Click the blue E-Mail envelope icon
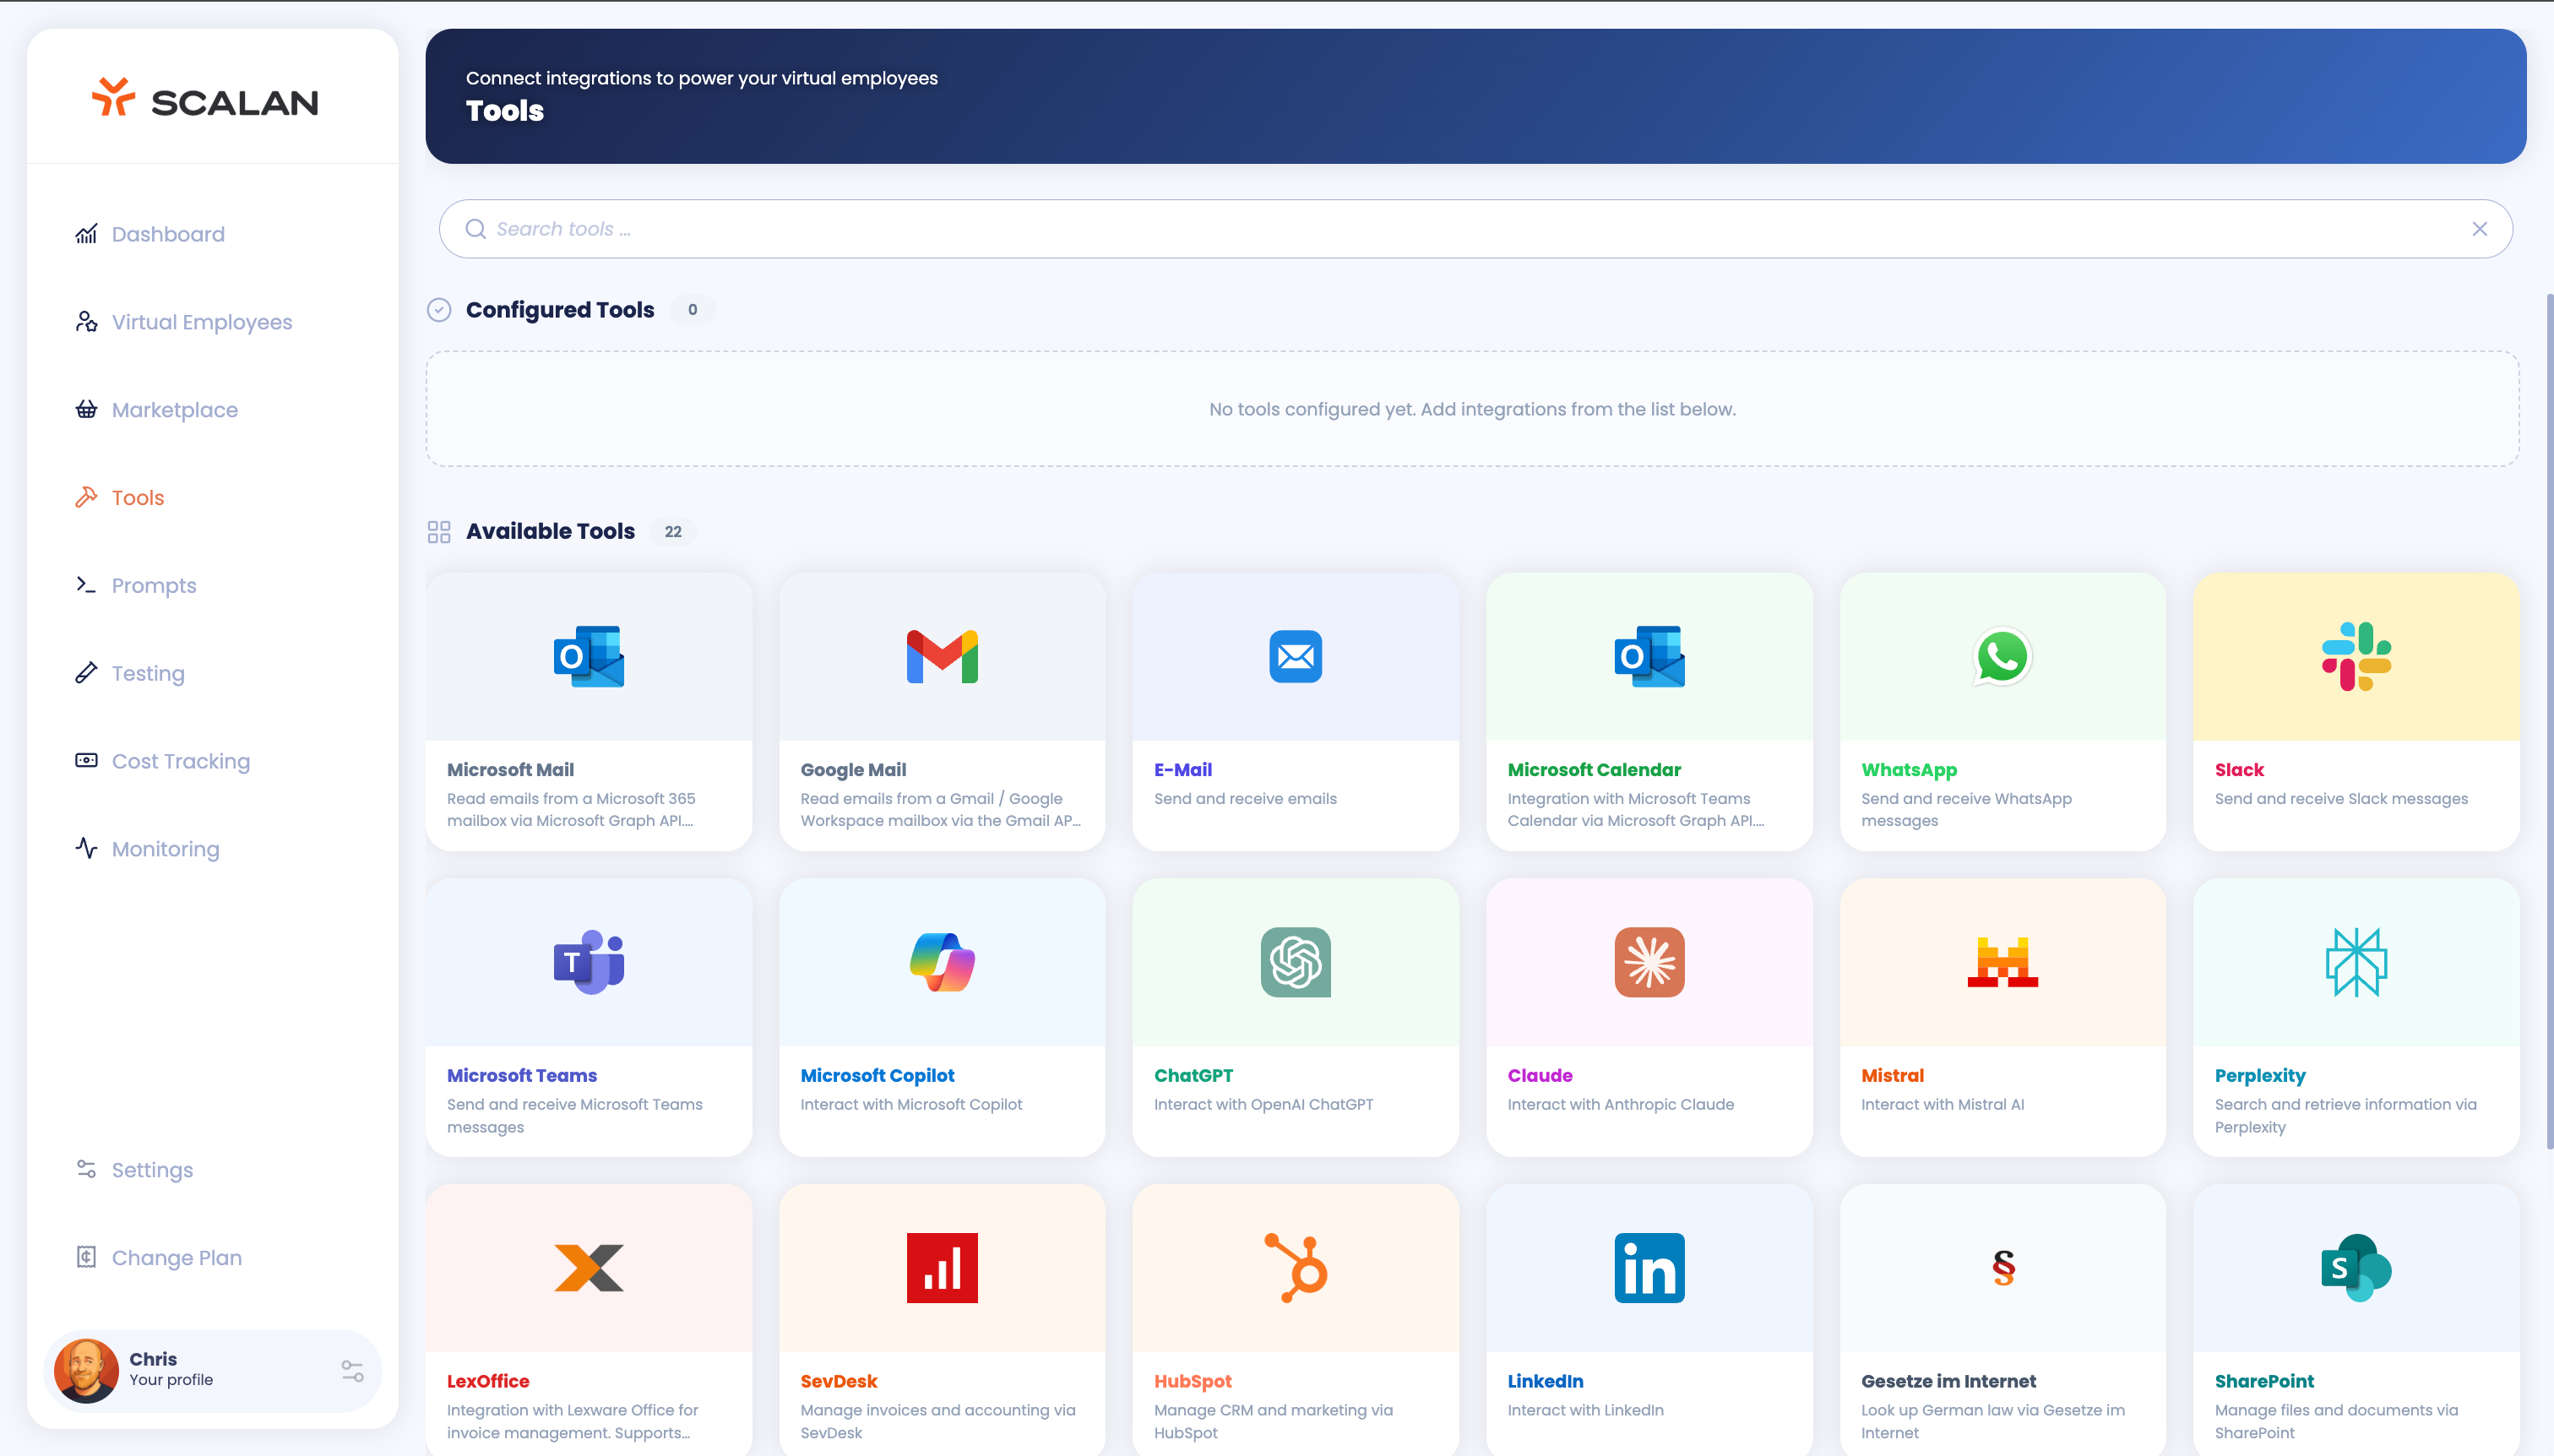 tap(1295, 656)
